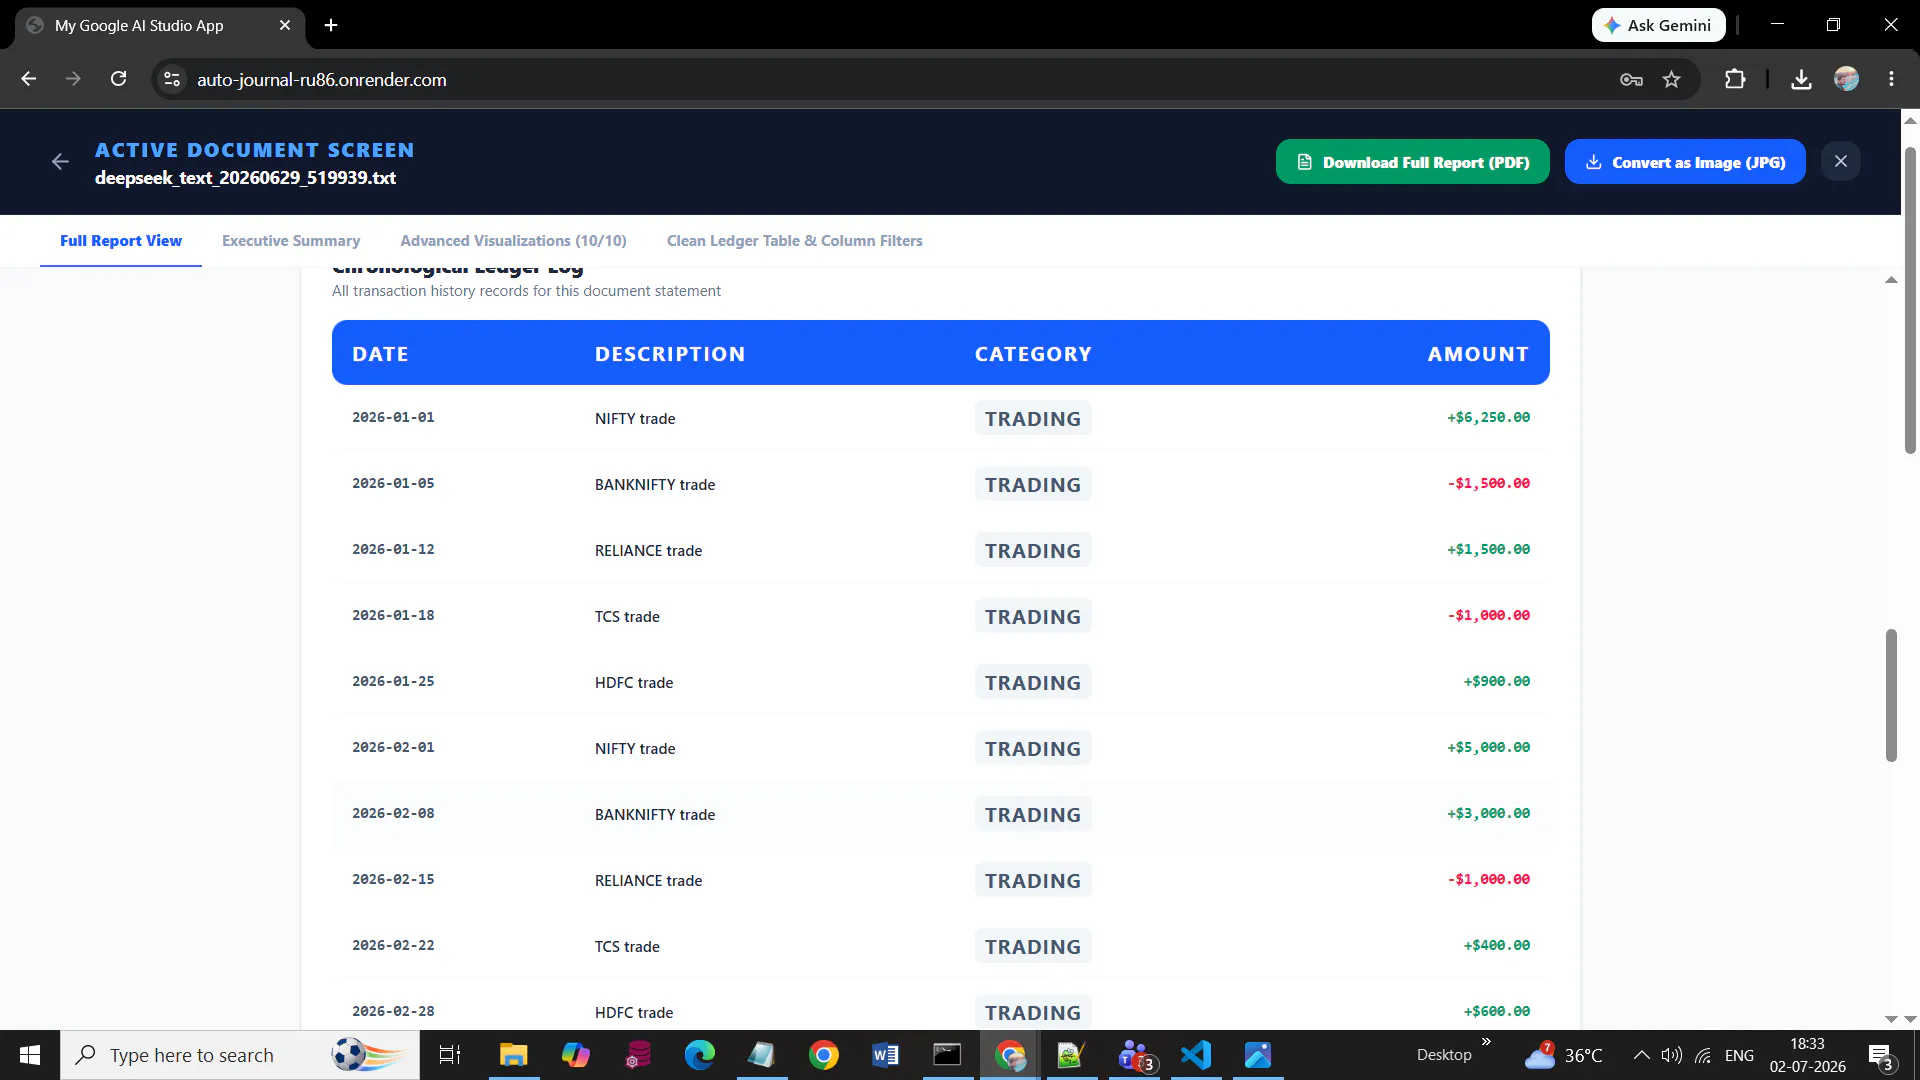Select the Full Report View tab

point(121,241)
